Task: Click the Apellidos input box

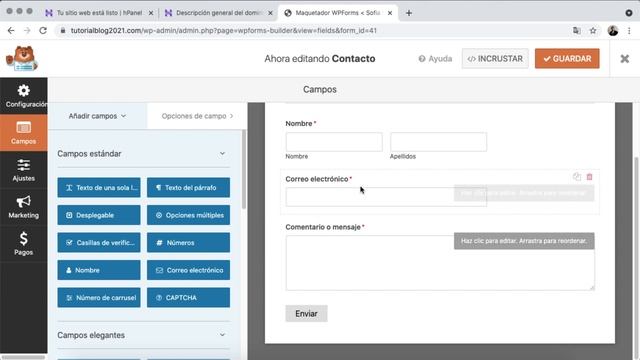Action: (438, 142)
